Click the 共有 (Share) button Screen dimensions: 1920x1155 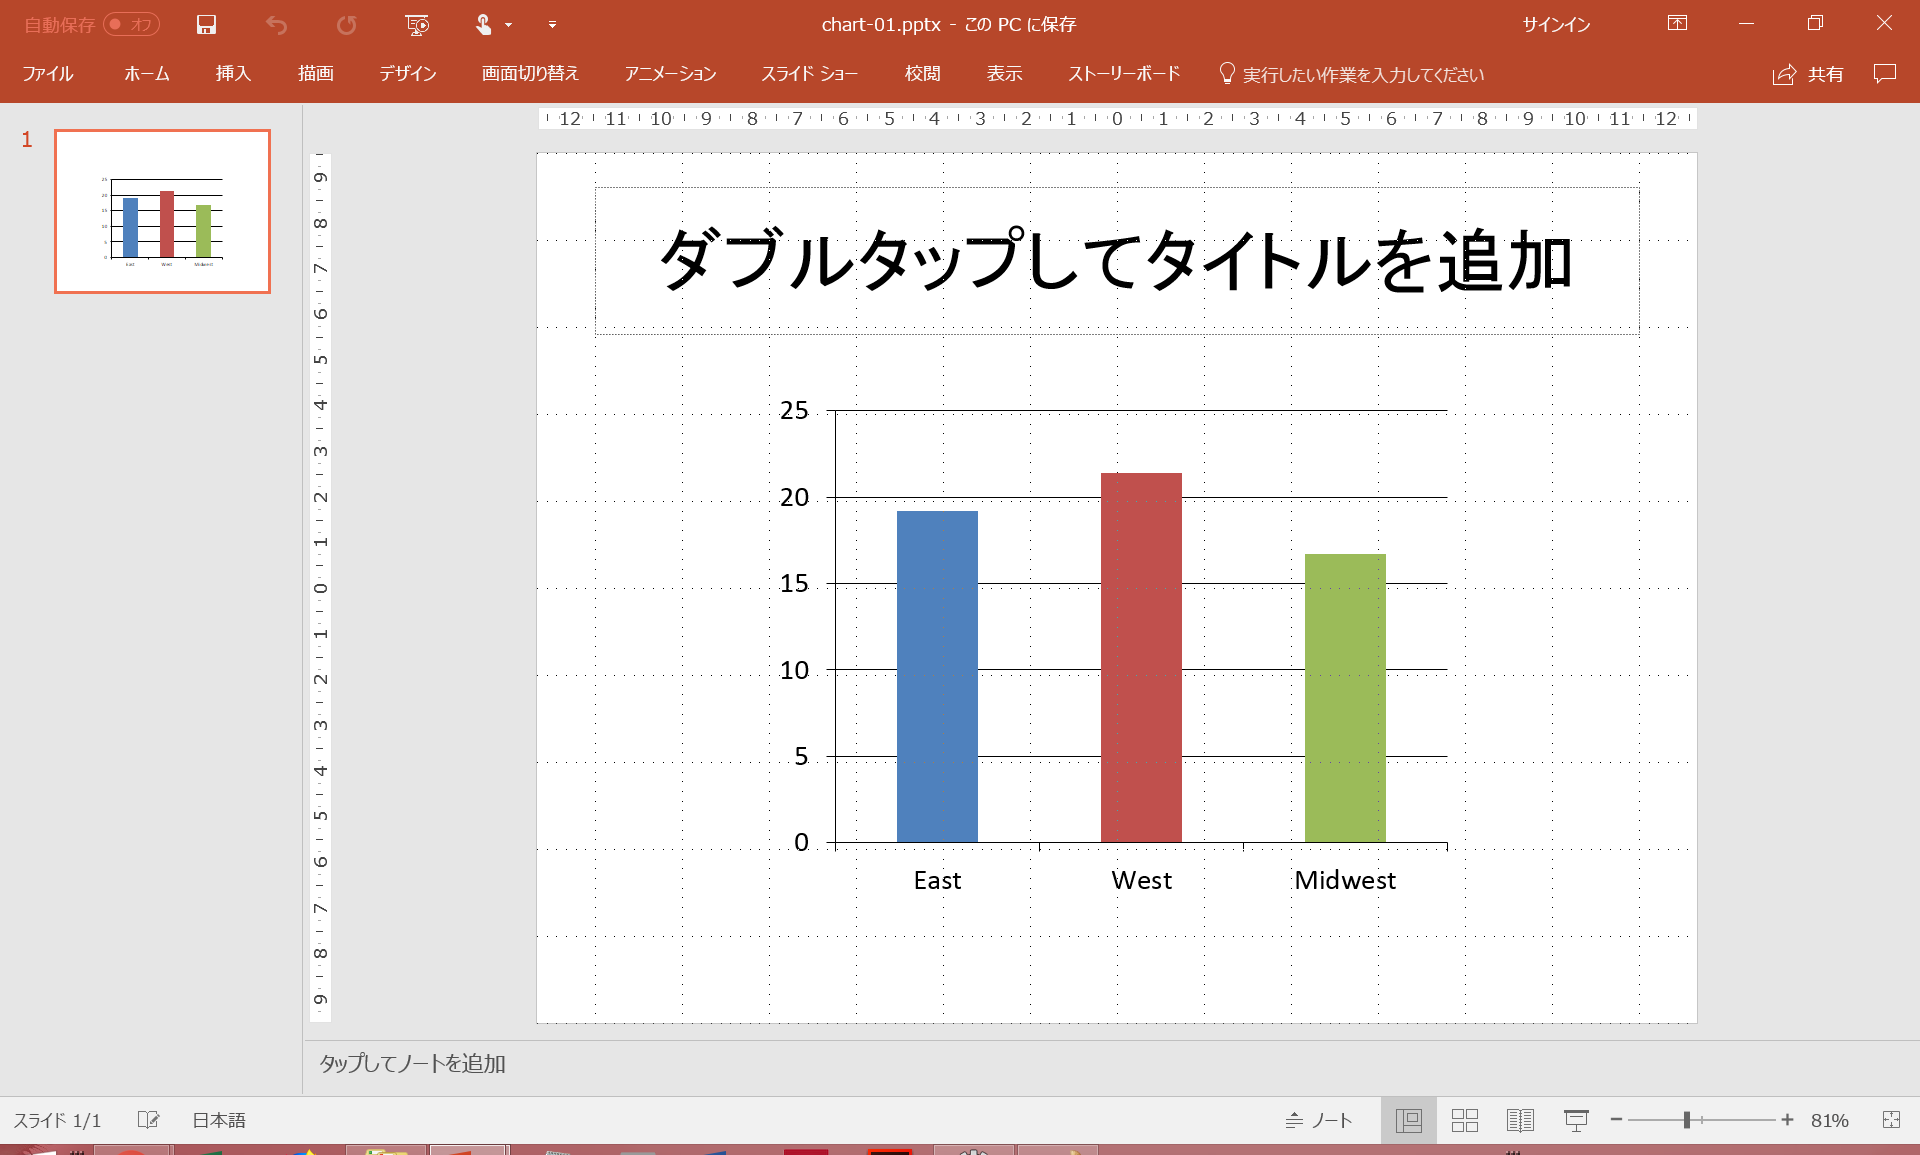[1808, 74]
